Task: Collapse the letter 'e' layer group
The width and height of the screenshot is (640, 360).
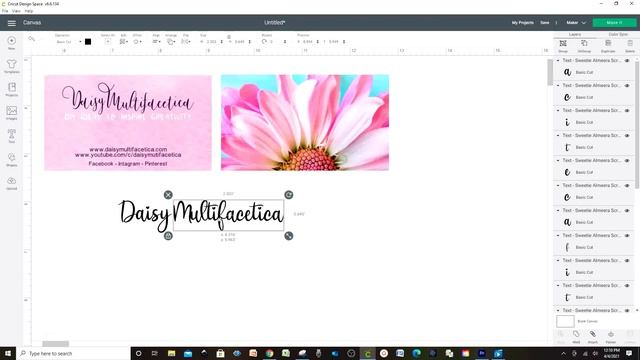Action: (558, 160)
